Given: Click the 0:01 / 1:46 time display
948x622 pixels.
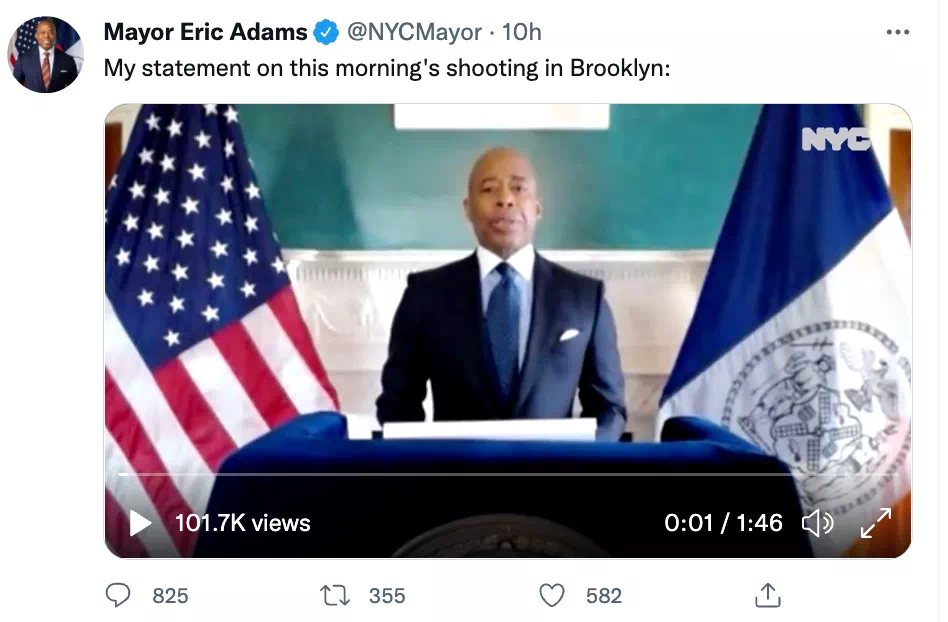Looking at the screenshot, I should point(723,523).
